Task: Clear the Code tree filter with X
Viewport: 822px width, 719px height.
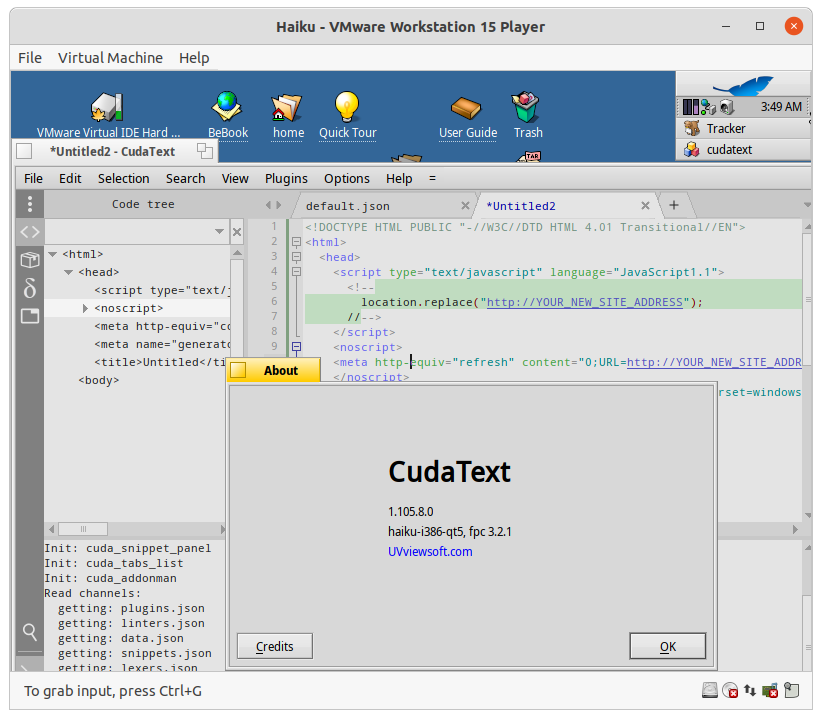Action: [x=237, y=232]
